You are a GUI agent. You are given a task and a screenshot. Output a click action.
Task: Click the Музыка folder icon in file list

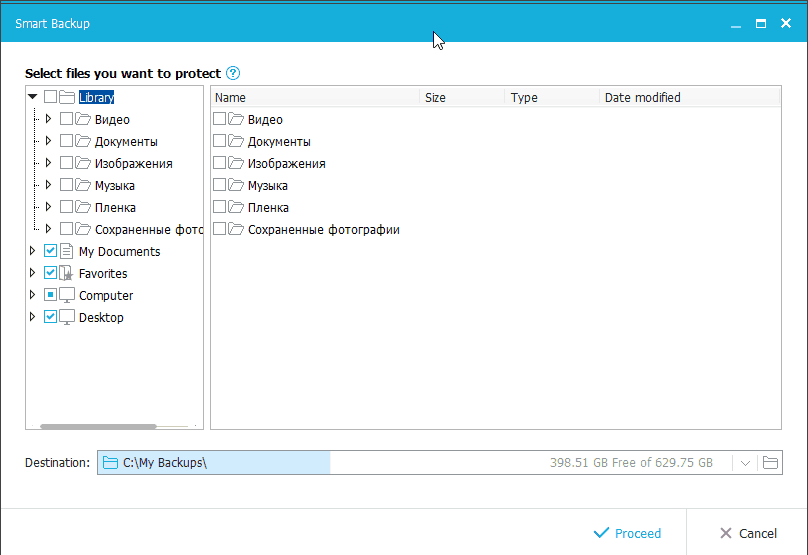tap(236, 185)
